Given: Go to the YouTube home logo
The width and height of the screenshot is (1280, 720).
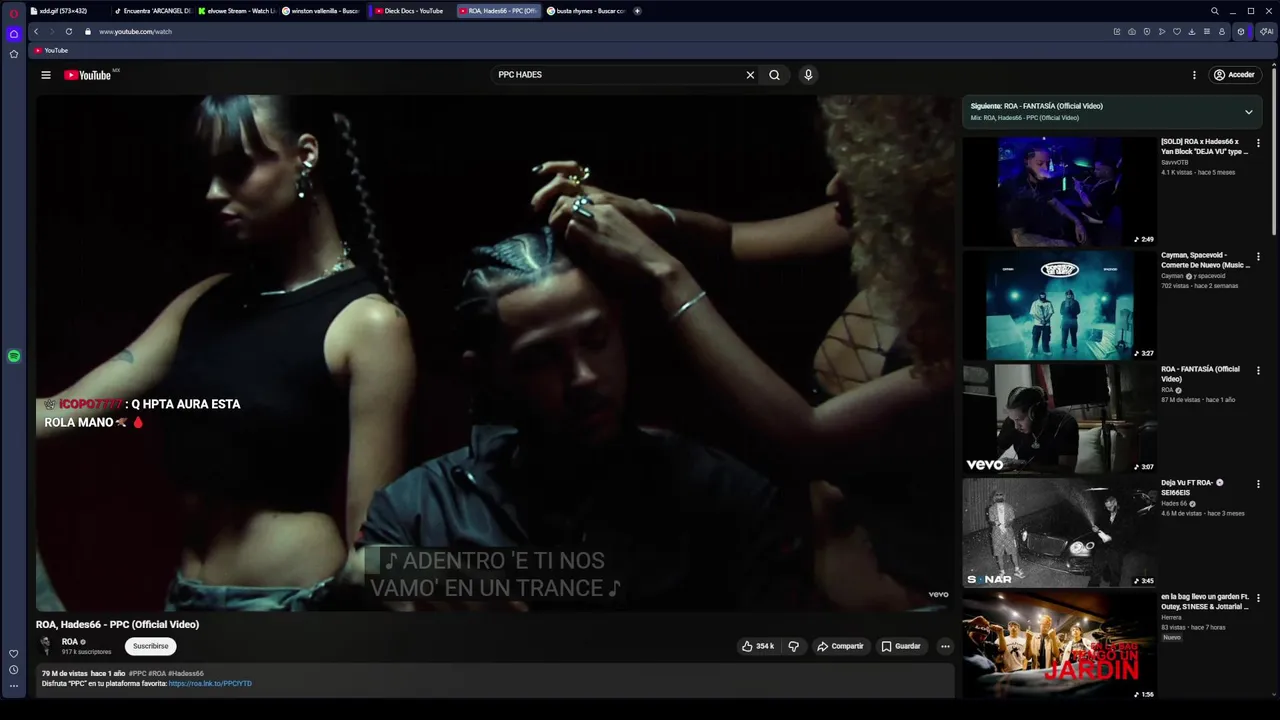Looking at the screenshot, I should (x=88, y=75).
